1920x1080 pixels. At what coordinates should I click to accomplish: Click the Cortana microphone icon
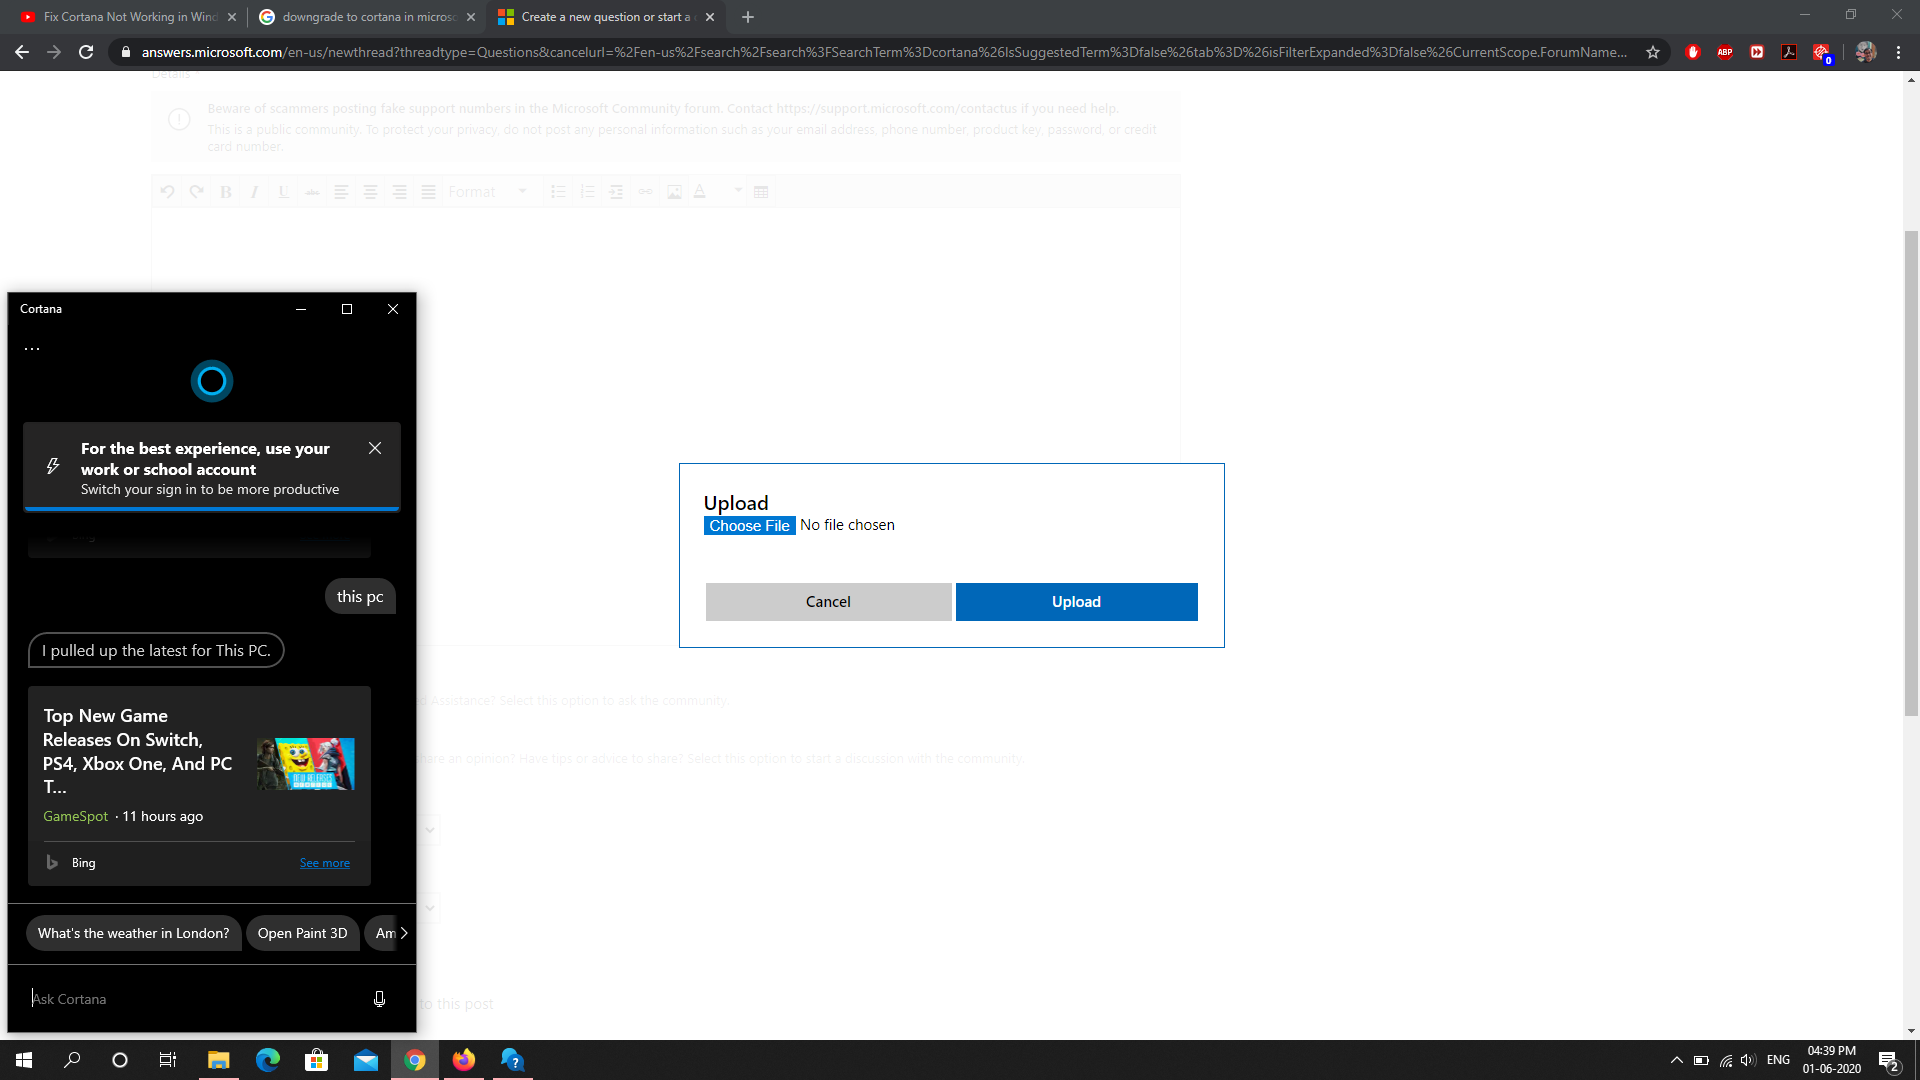pyautogui.click(x=379, y=999)
